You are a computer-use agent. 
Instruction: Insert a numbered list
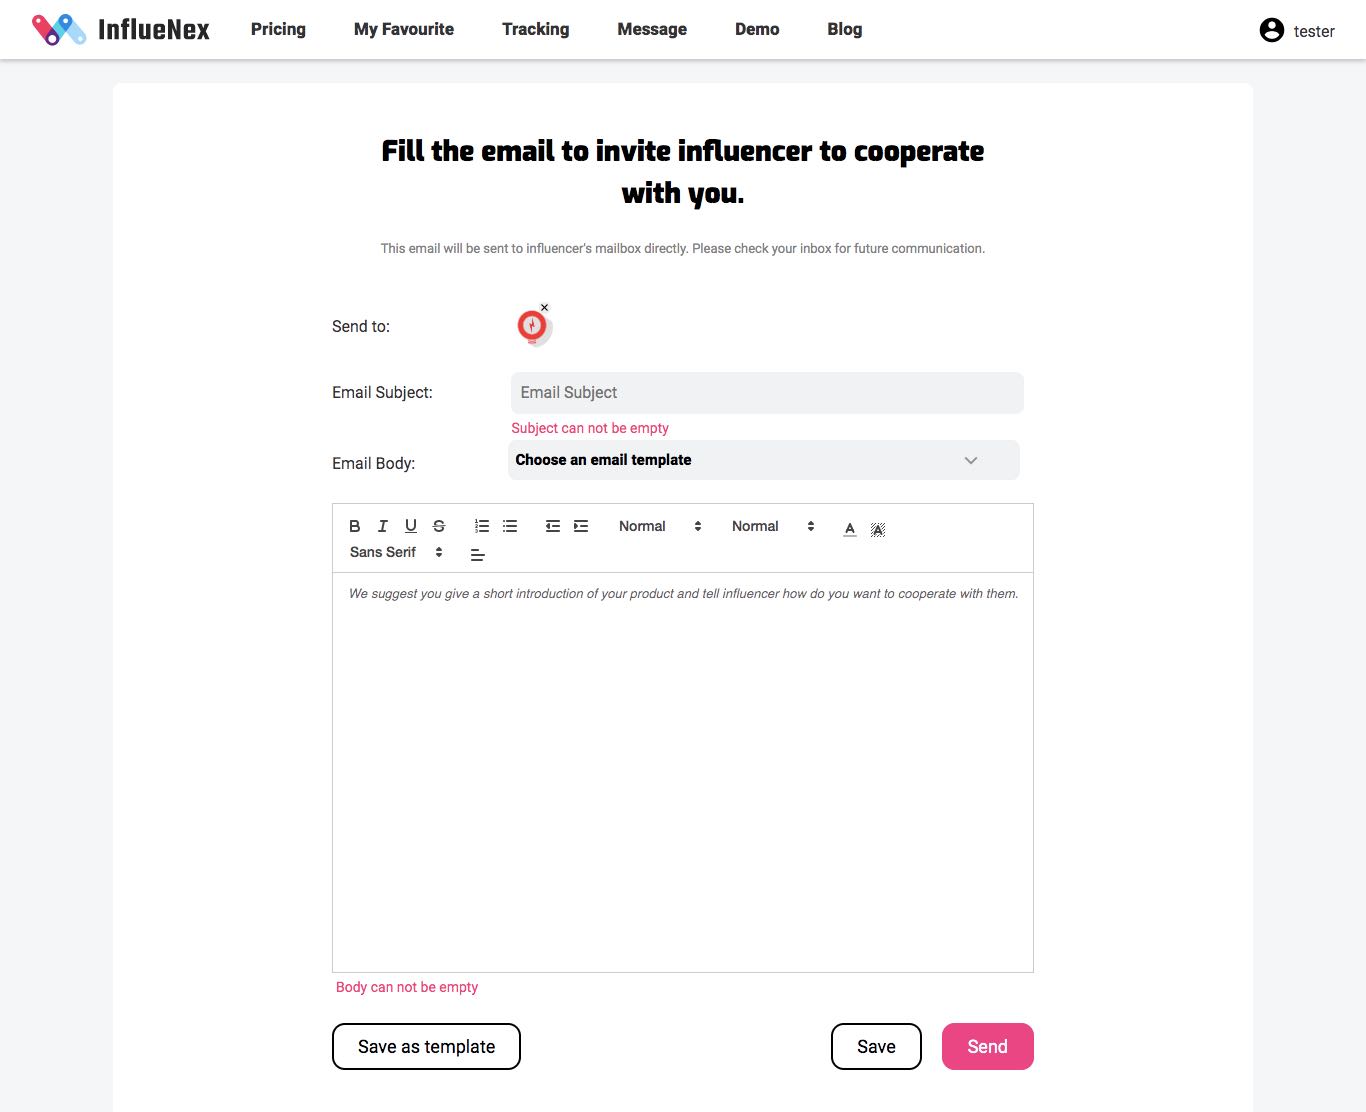(482, 526)
